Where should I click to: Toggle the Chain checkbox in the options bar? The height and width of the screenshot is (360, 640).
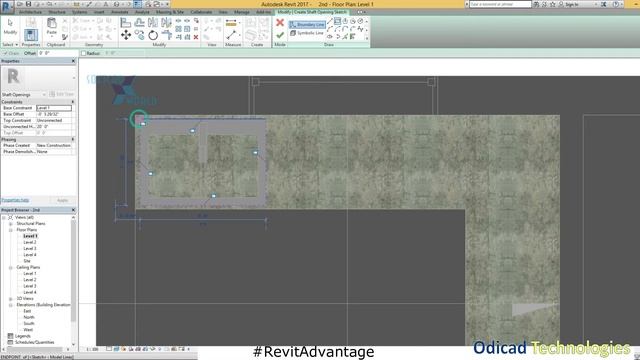[5, 53]
